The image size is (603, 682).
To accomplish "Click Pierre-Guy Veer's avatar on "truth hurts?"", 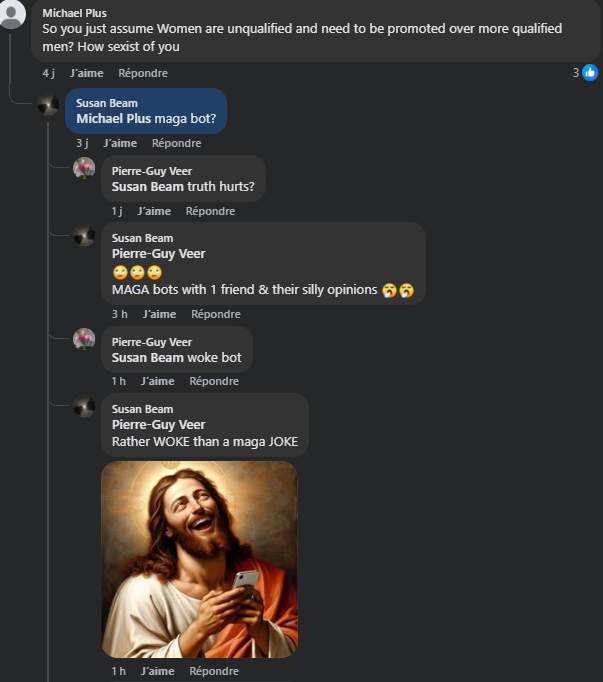I will [84, 168].
